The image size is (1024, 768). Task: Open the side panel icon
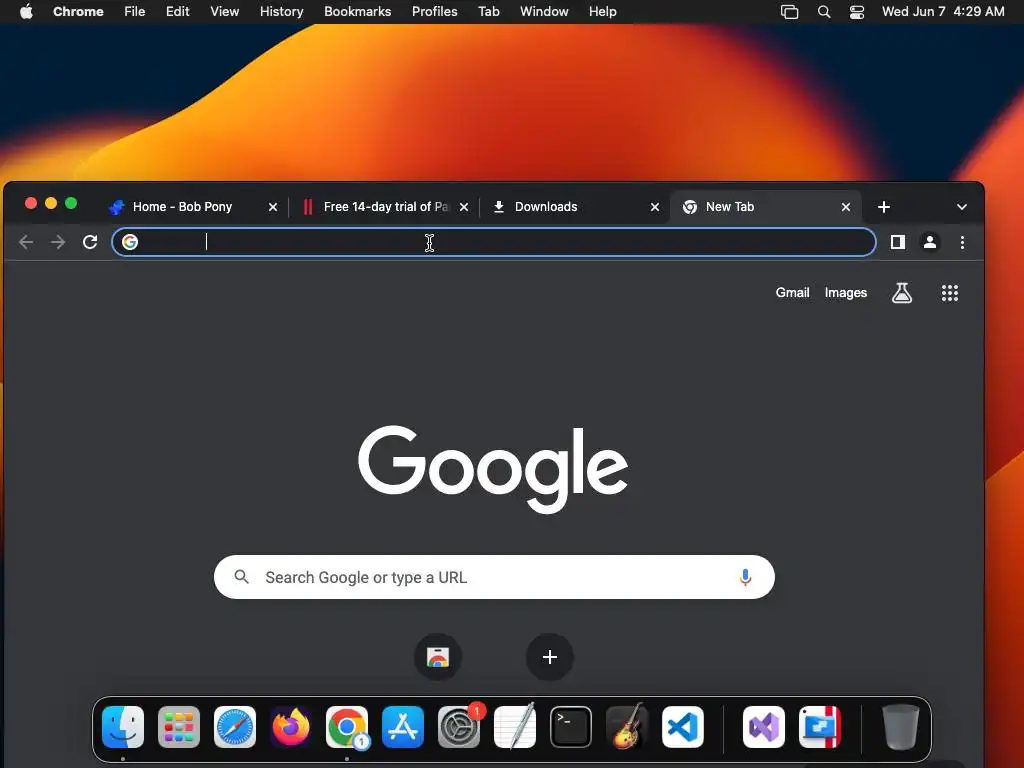[898, 242]
